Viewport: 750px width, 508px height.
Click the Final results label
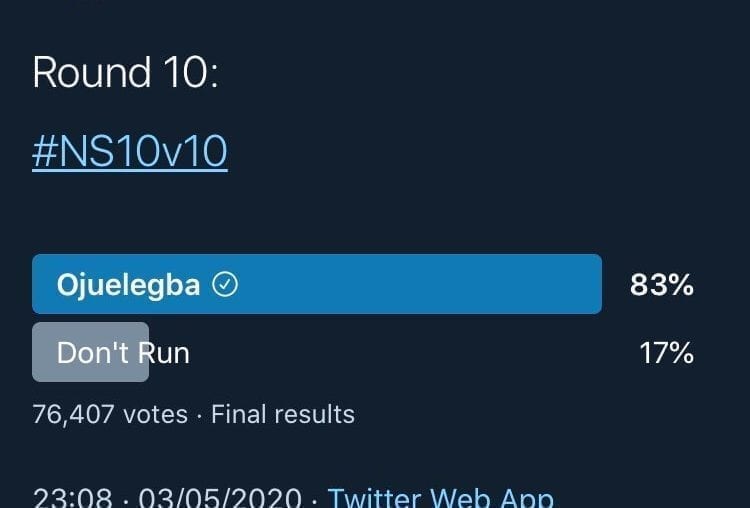point(283,413)
